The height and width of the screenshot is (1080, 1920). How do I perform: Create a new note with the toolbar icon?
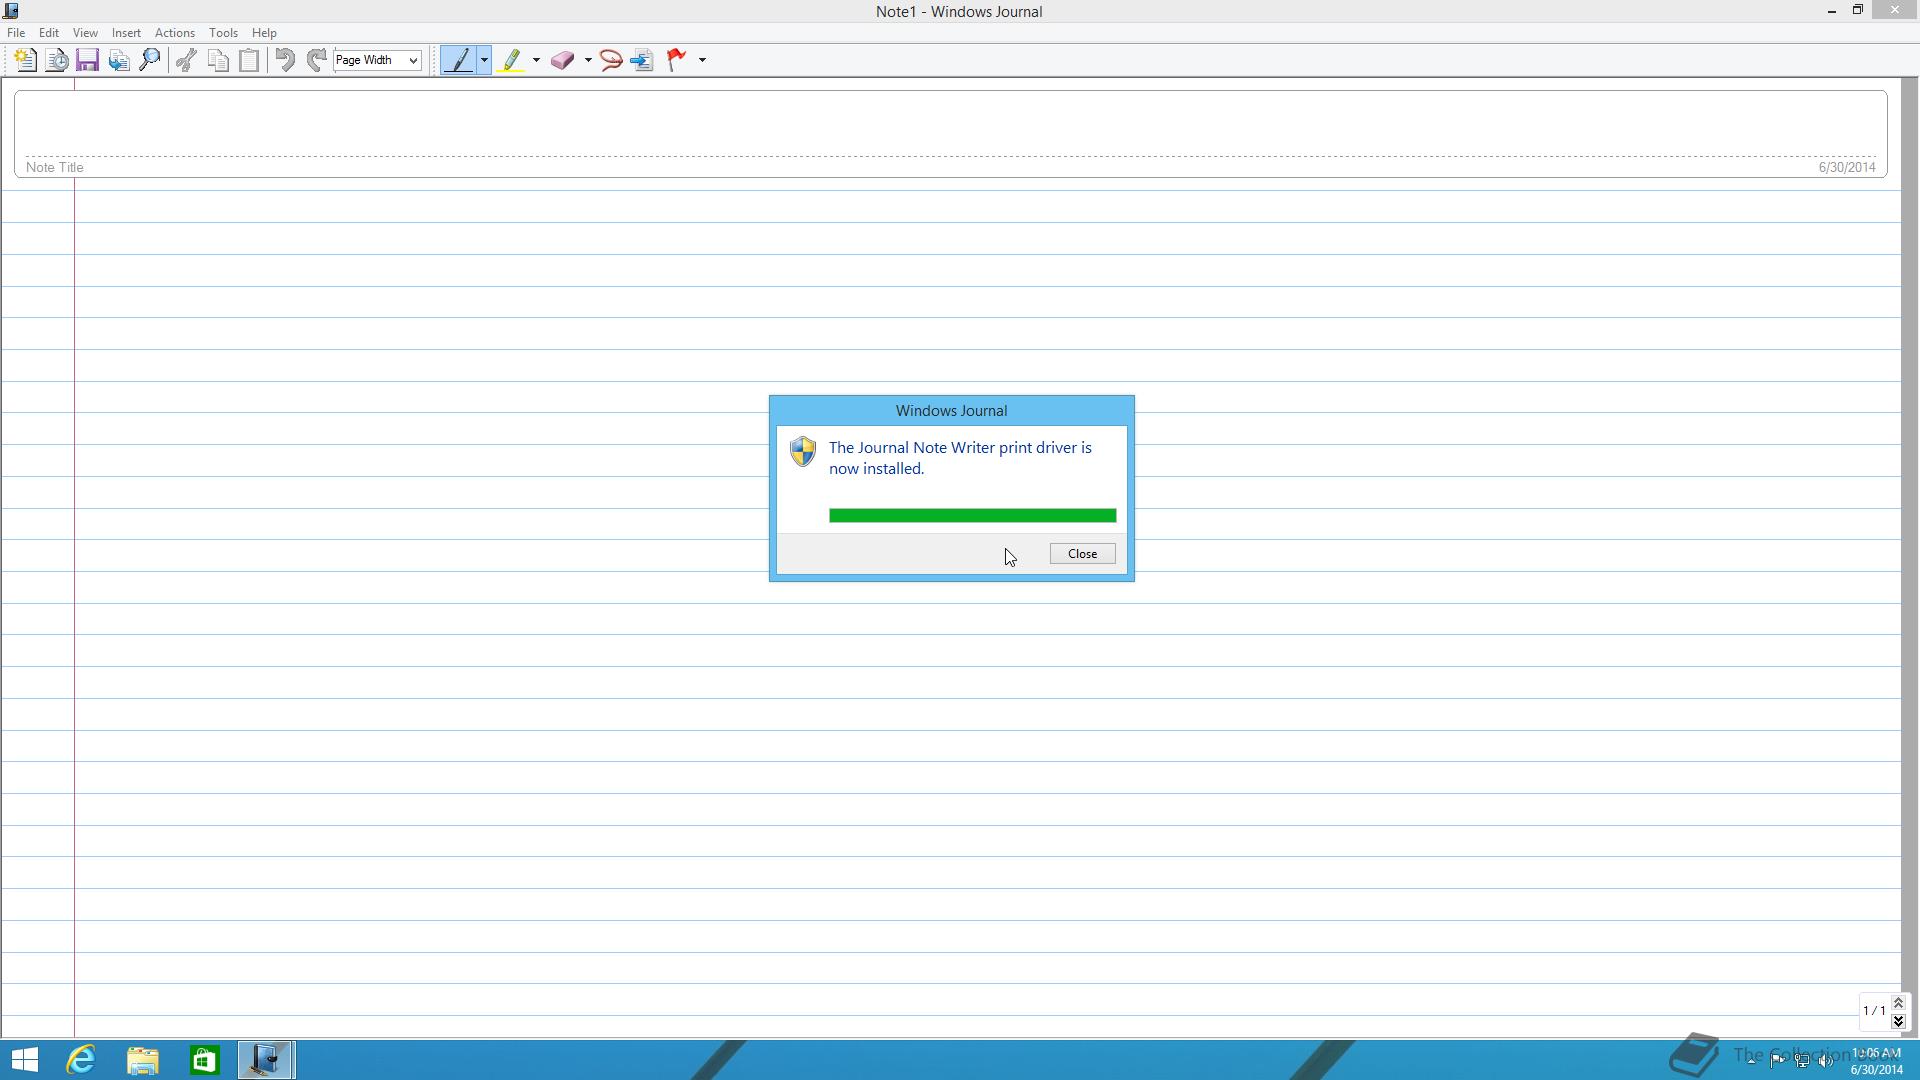tap(26, 60)
